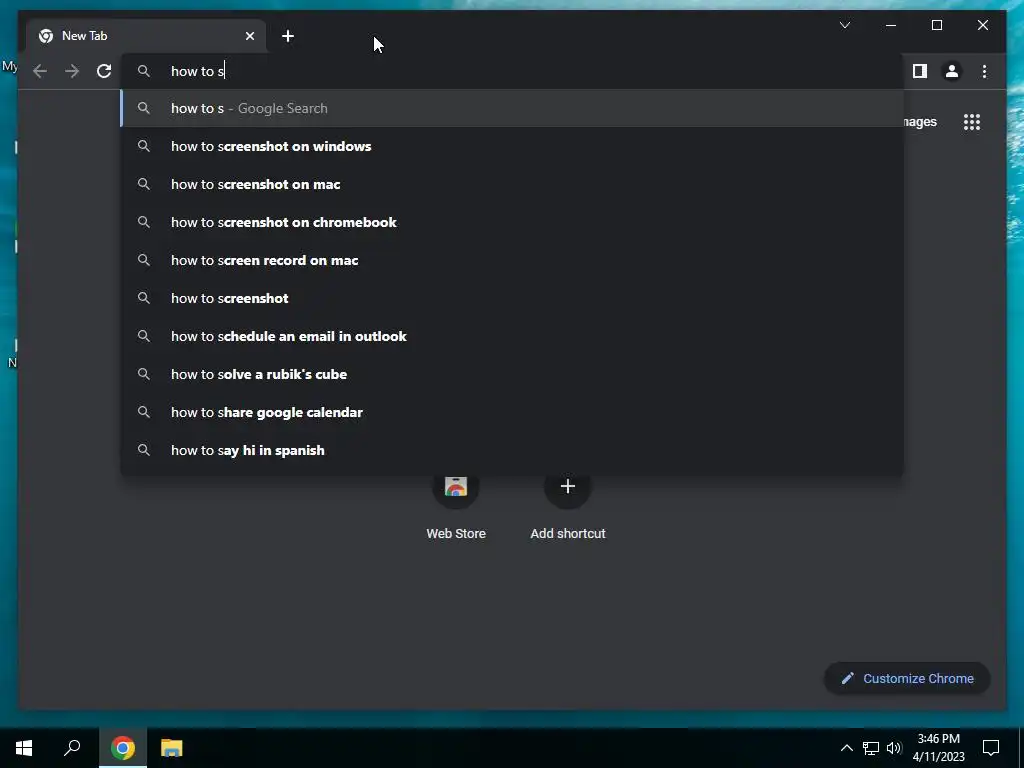This screenshot has width=1024, height=768.
Task: Maximize the Chrome window
Action: click(936, 25)
